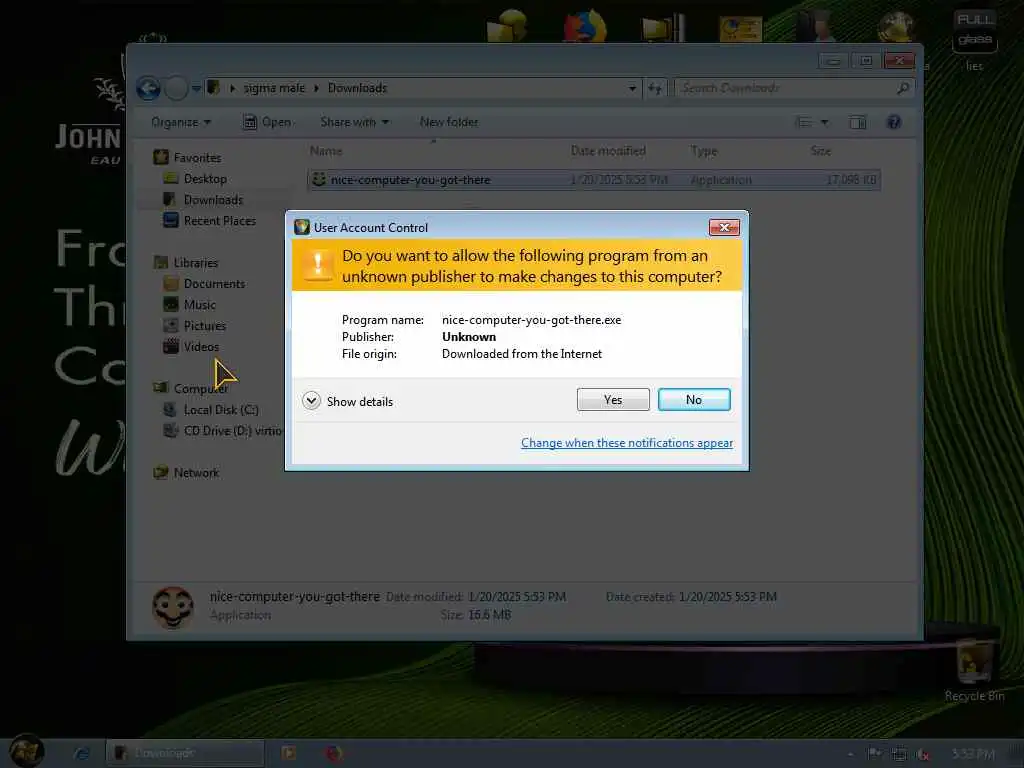This screenshot has height=768, width=1024.
Task: Sort by Date modified column header
Action: [608, 151]
